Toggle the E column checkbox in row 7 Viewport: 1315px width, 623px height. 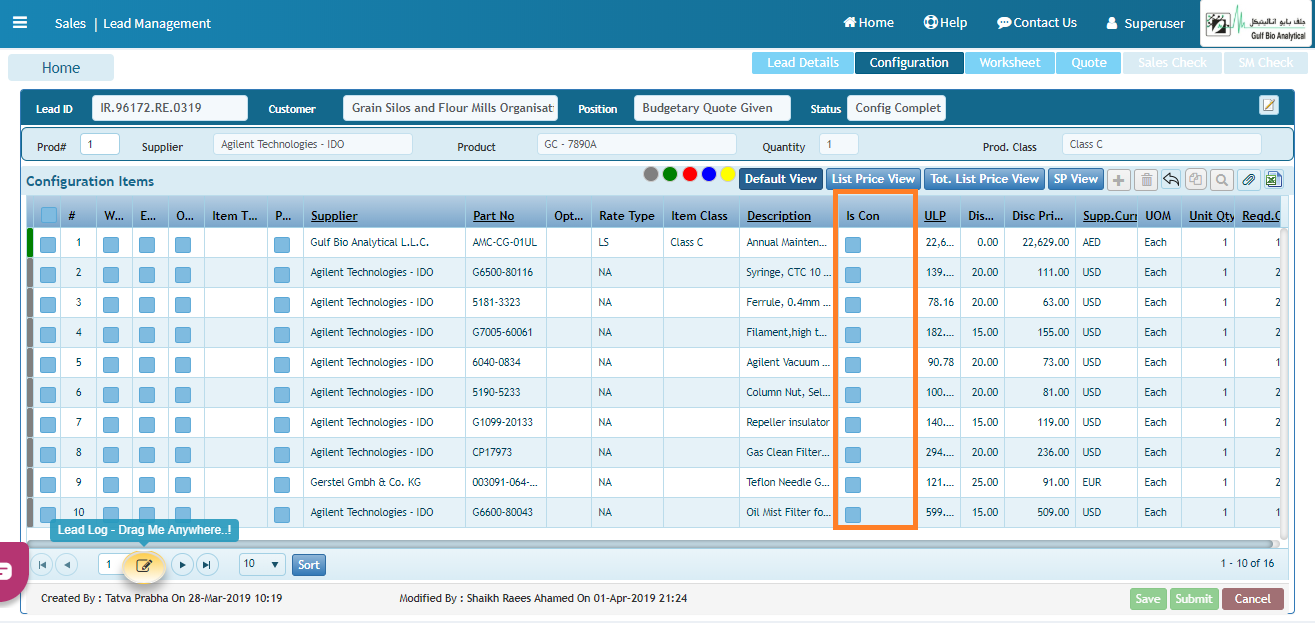coord(147,423)
